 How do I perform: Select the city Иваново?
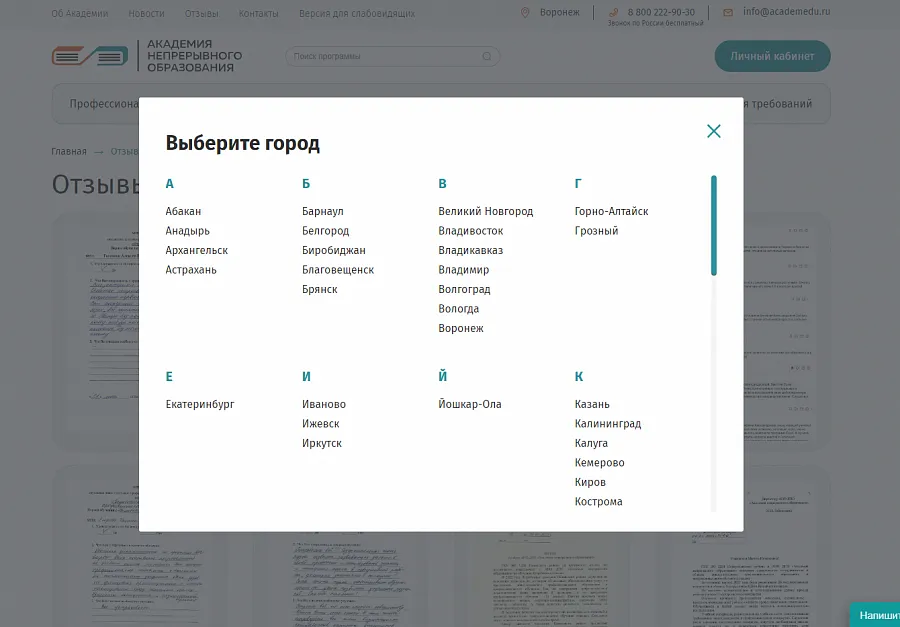pos(324,404)
